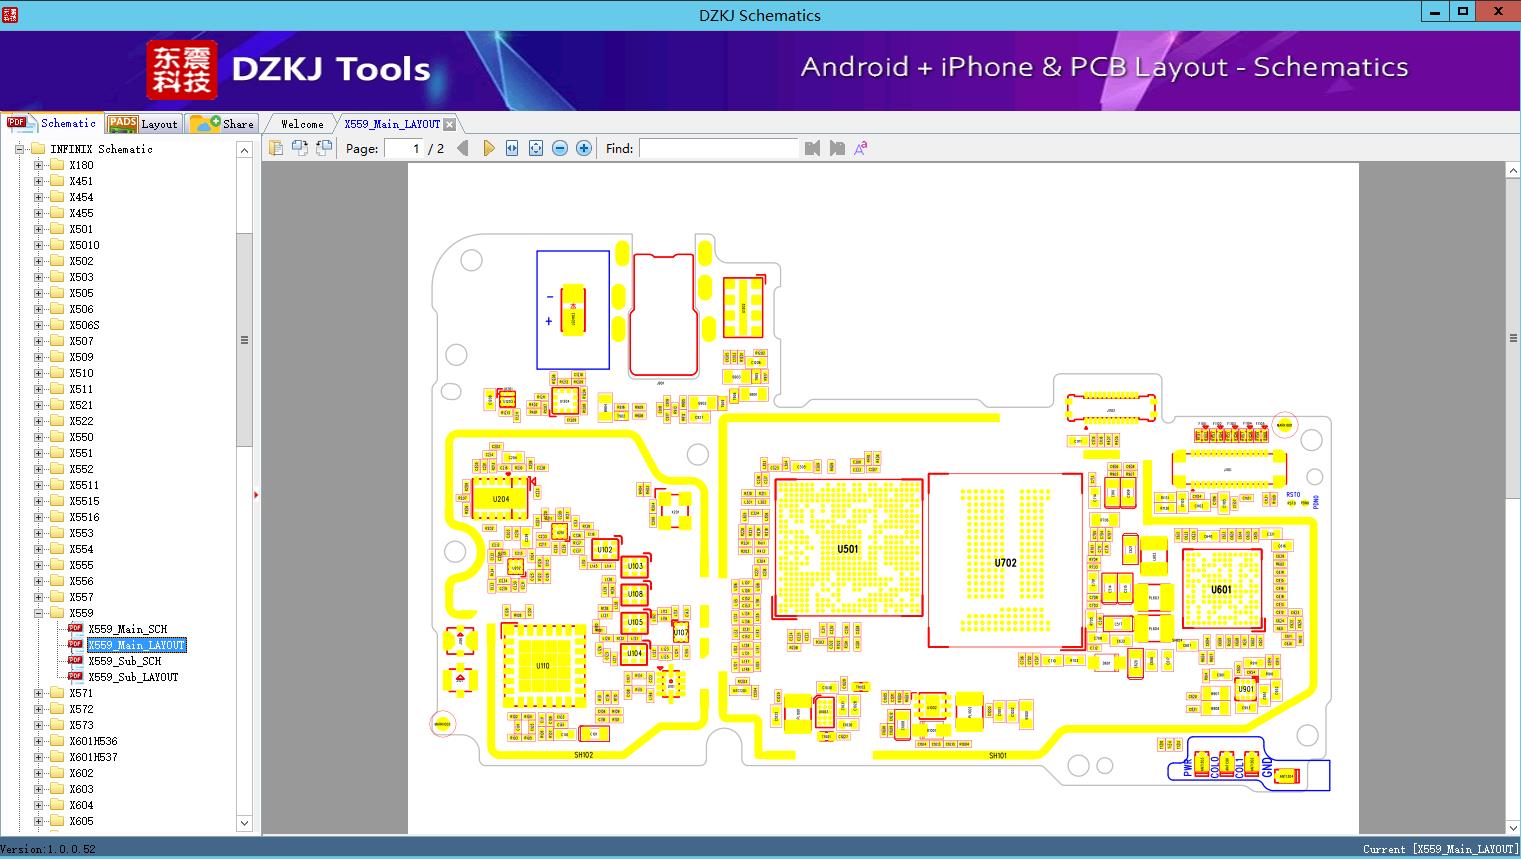Switch to the Schematic tab
The height and width of the screenshot is (859, 1521).
coord(51,123)
